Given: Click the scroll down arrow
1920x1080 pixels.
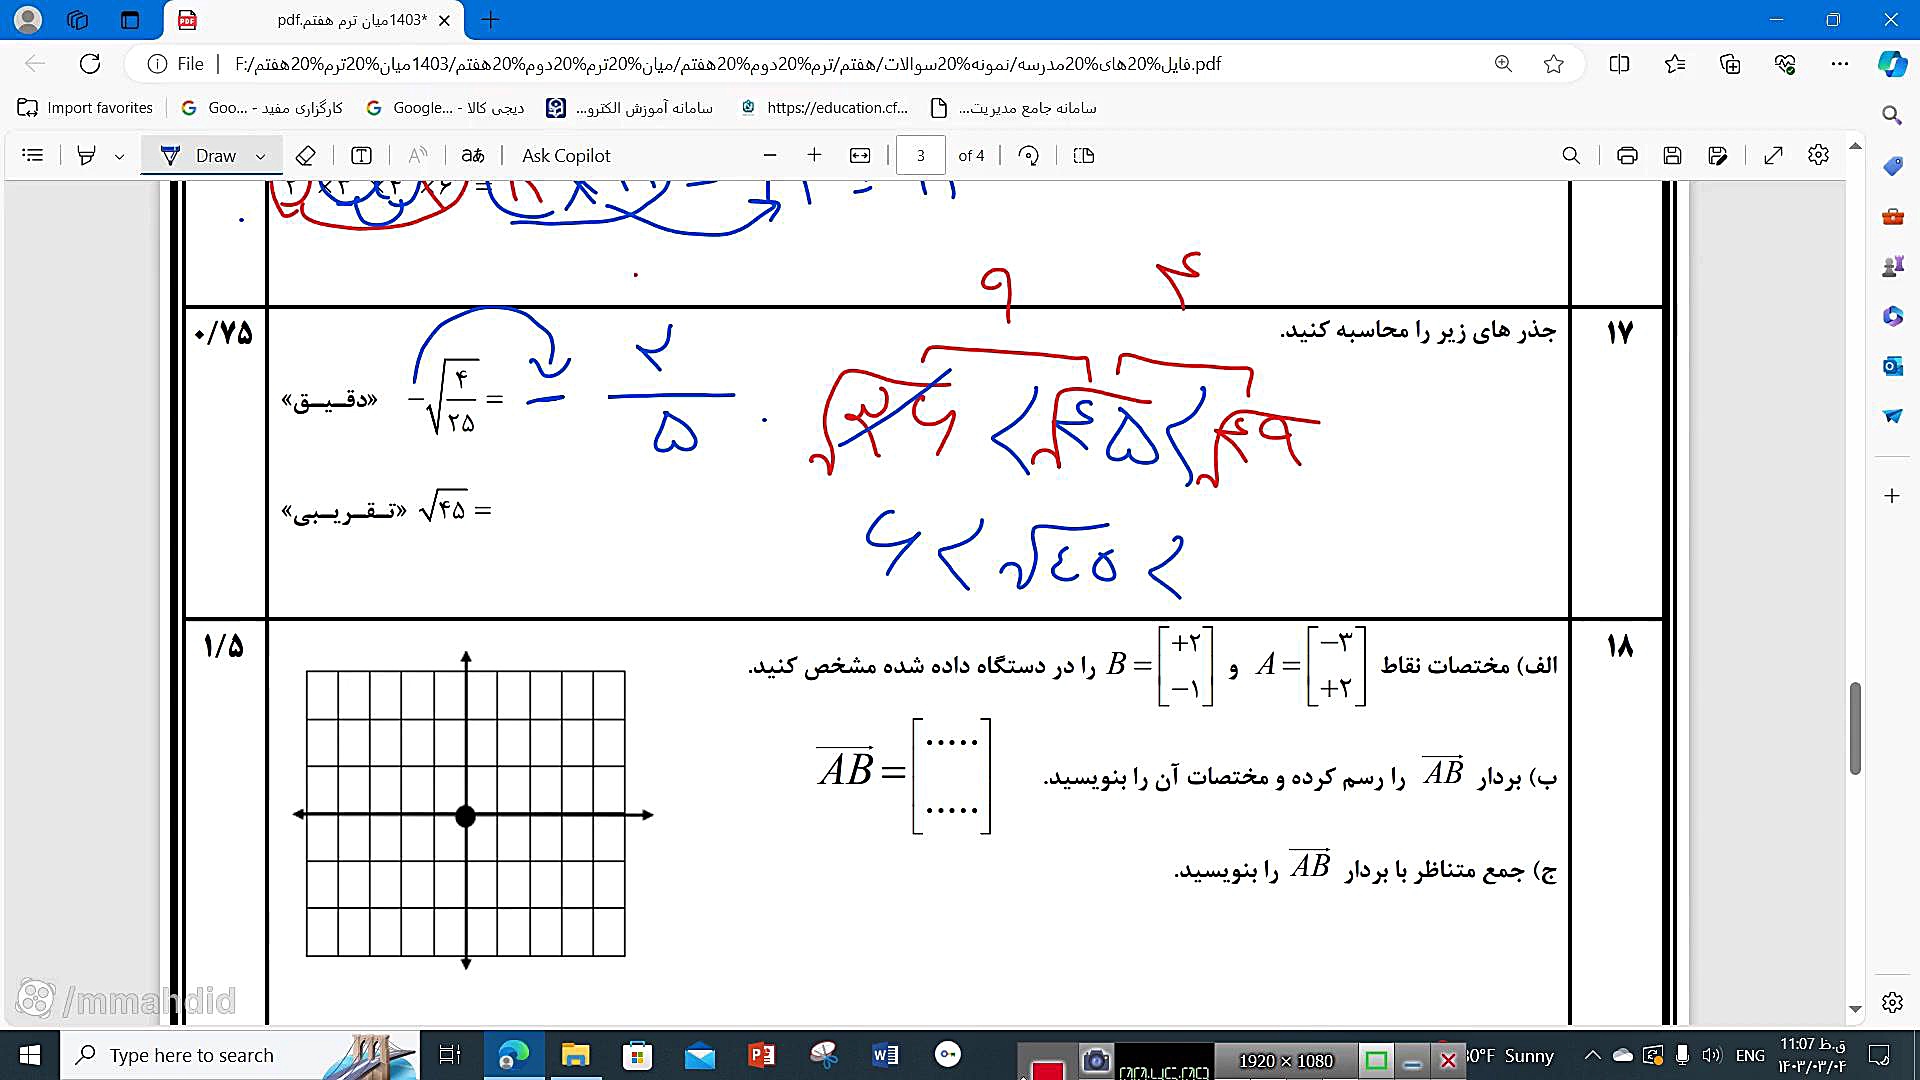Looking at the screenshot, I should click(1855, 1009).
